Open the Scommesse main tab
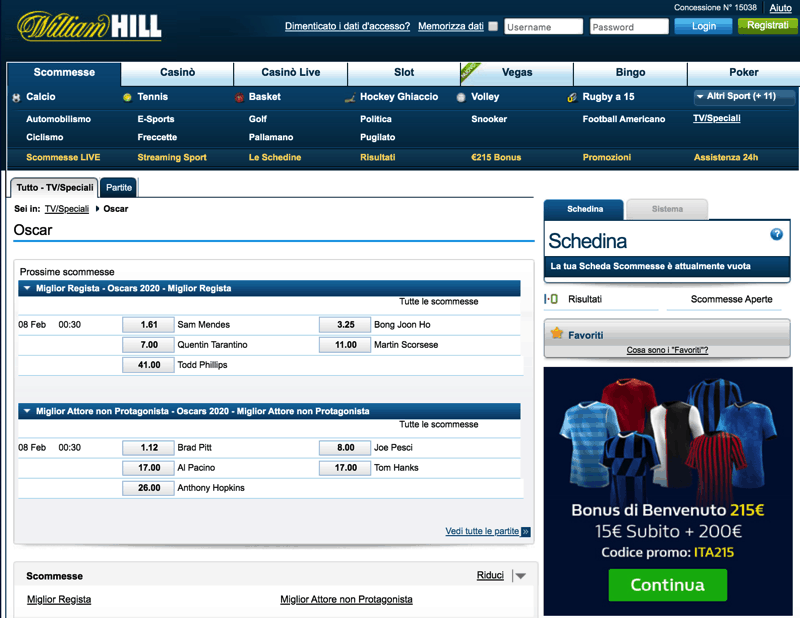The height and width of the screenshot is (618, 800). coord(64,72)
